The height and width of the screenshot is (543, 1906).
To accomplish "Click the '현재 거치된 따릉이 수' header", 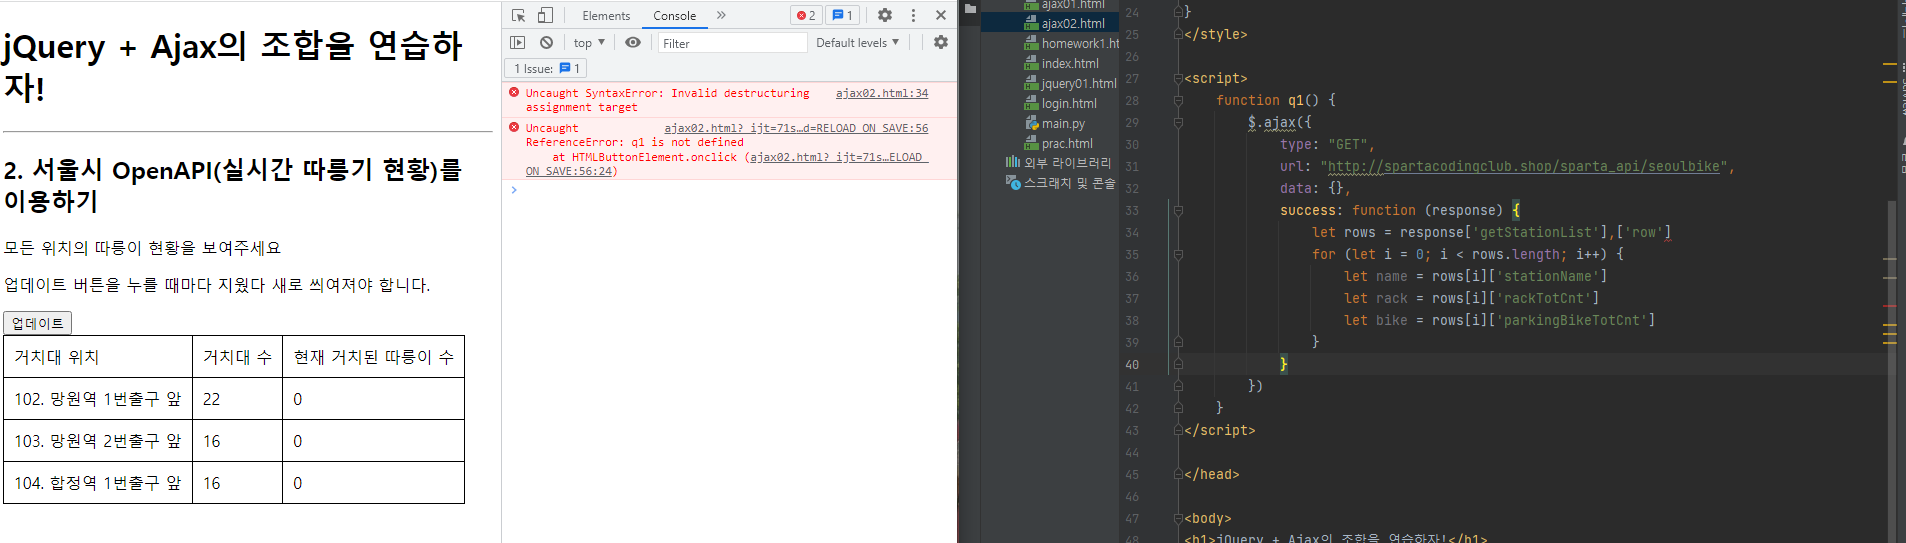I will pos(373,357).
